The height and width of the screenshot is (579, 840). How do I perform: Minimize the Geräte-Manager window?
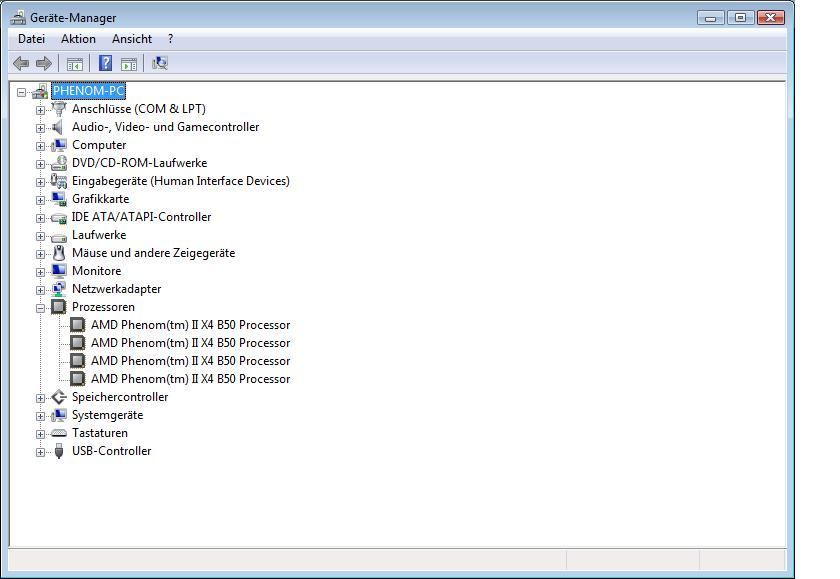coord(711,18)
